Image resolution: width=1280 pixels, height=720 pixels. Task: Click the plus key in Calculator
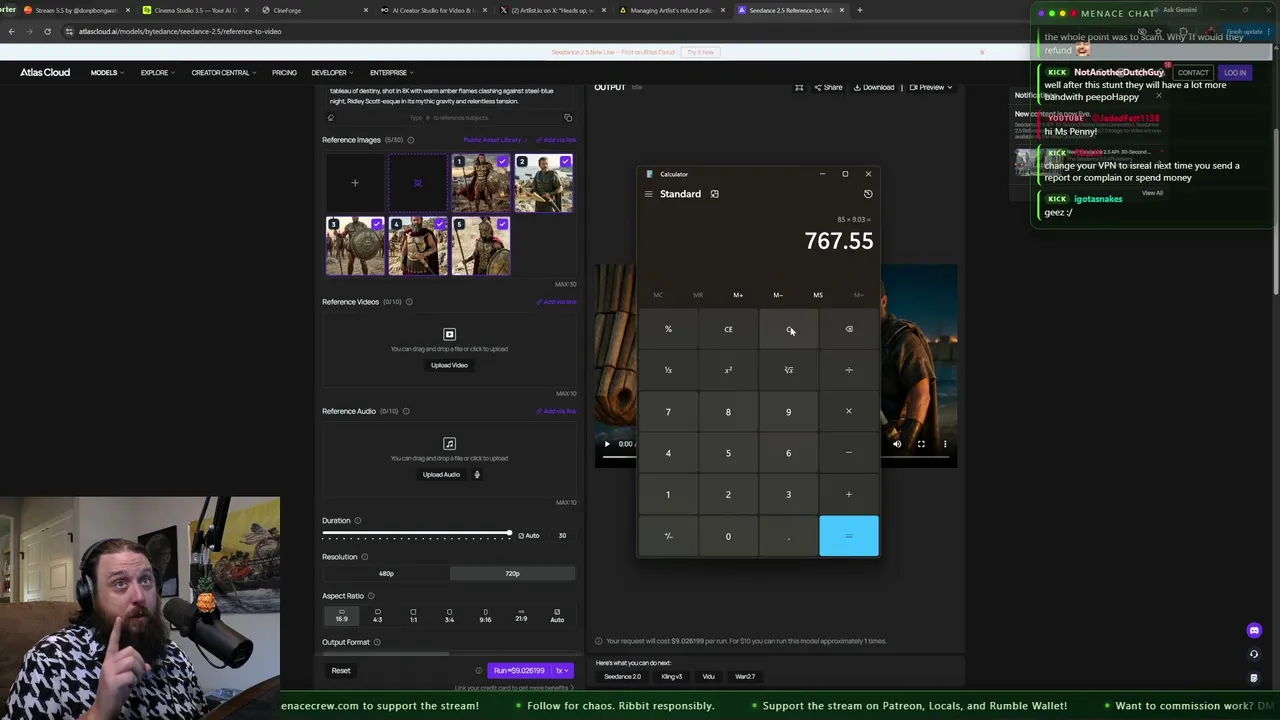coord(849,494)
